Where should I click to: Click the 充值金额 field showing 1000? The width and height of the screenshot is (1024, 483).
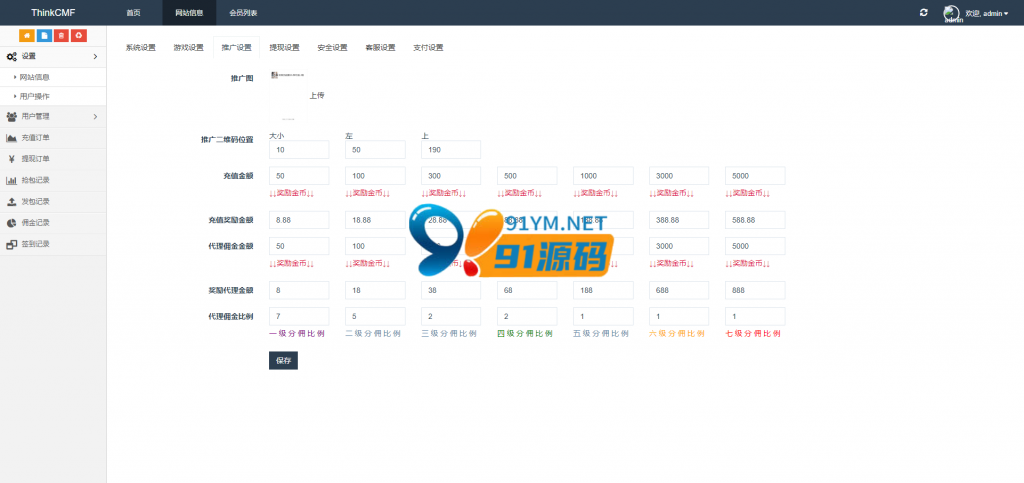click(x=603, y=176)
